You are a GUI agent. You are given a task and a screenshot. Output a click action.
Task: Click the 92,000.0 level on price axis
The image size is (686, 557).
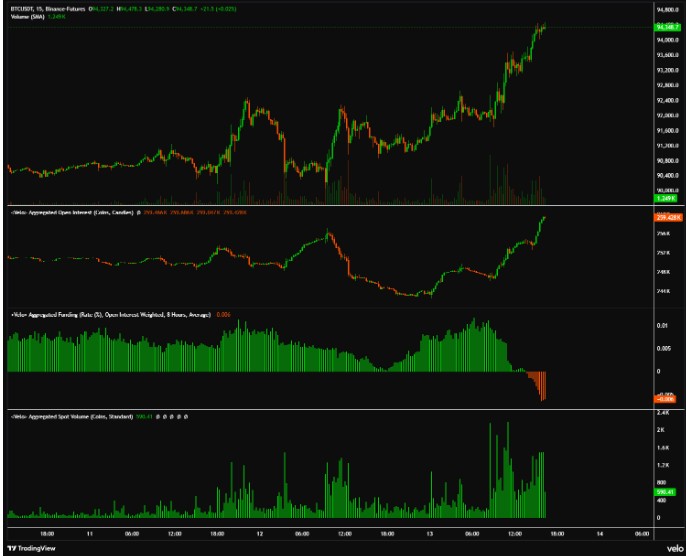[667, 100]
